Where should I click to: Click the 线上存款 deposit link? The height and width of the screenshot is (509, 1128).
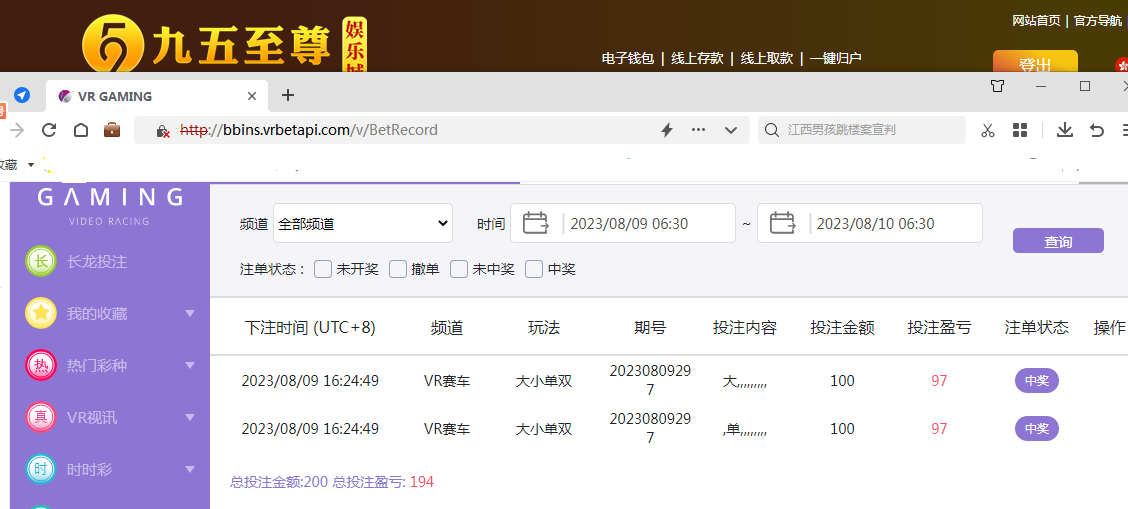click(x=697, y=58)
